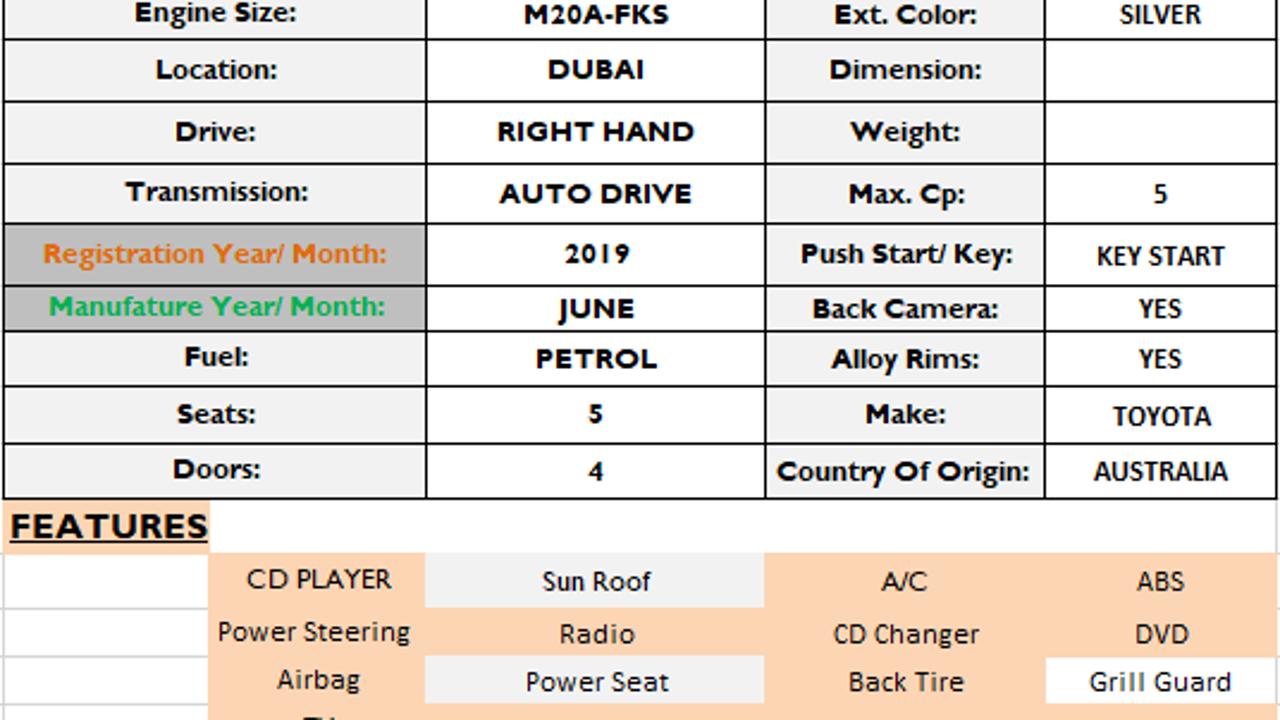Click the Grill Guard feature cell
Viewport: 1280px width, 720px height.
tap(1161, 682)
